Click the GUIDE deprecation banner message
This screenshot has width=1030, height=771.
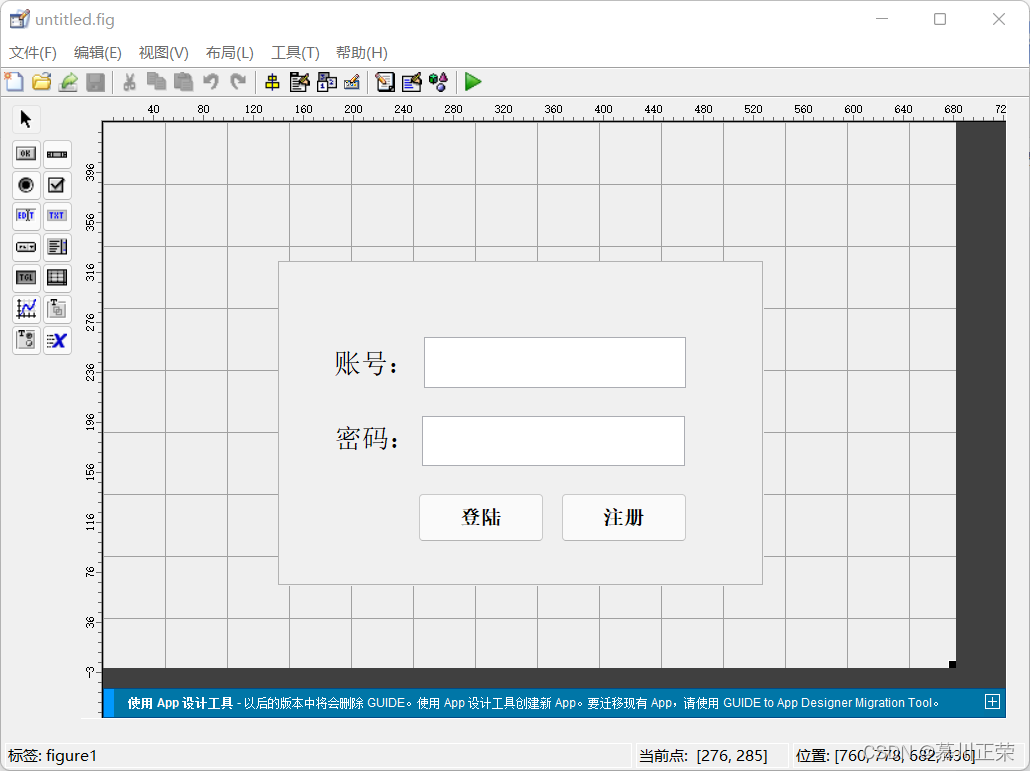click(533, 703)
